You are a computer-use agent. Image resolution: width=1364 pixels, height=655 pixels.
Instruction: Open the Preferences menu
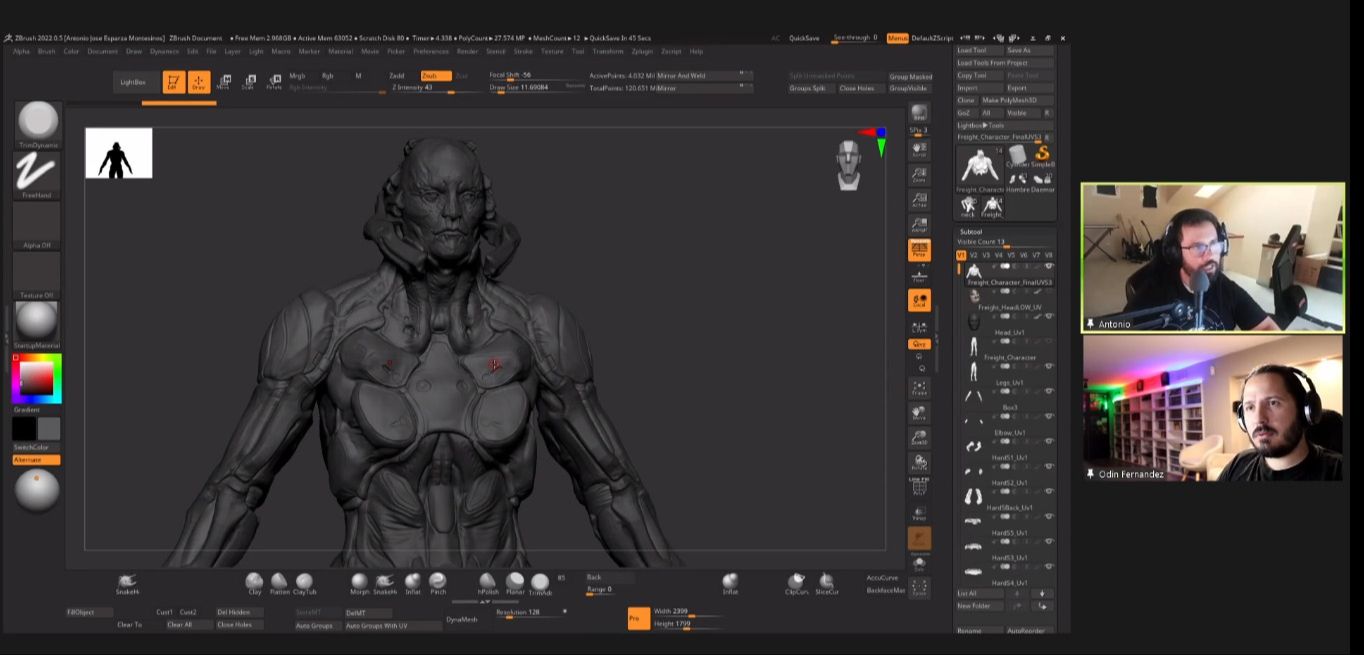[431, 51]
